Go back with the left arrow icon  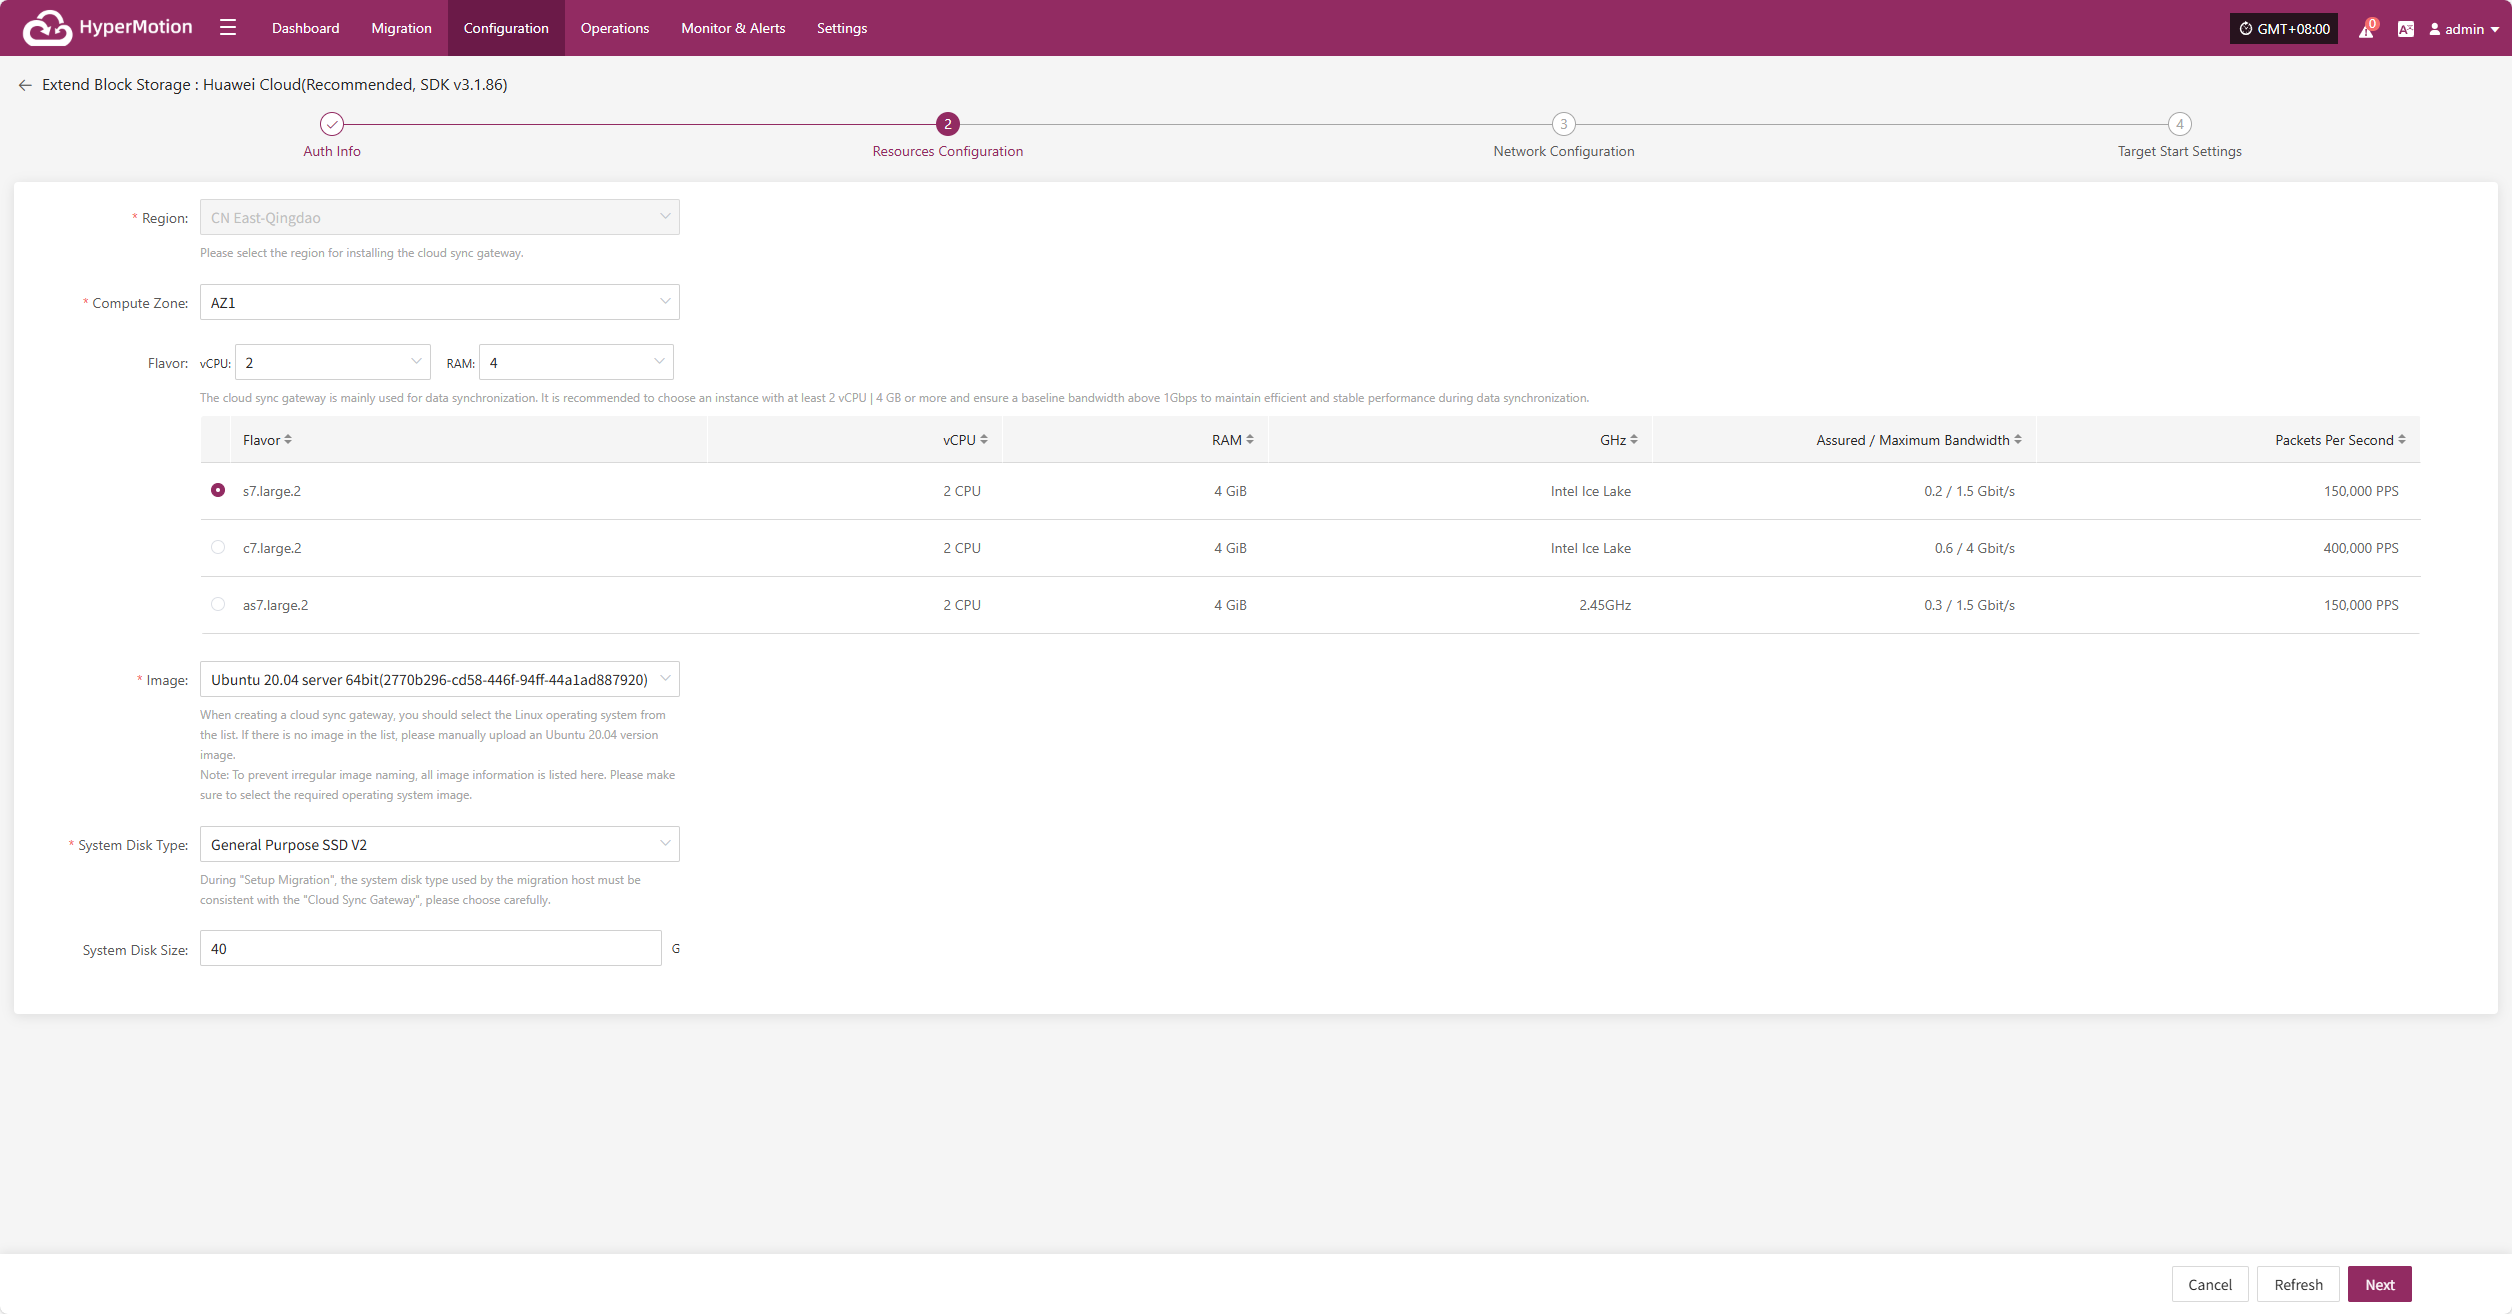click(25, 85)
